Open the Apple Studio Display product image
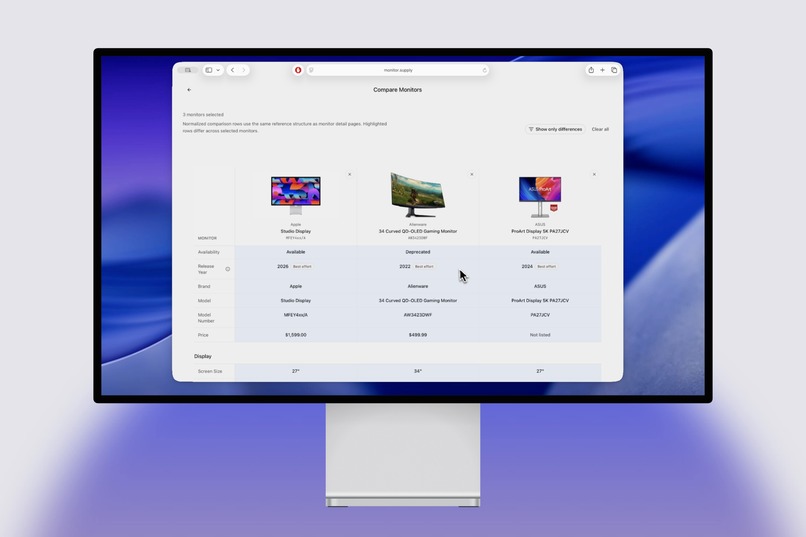This screenshot has height=537, width=806. coord(296,195)
